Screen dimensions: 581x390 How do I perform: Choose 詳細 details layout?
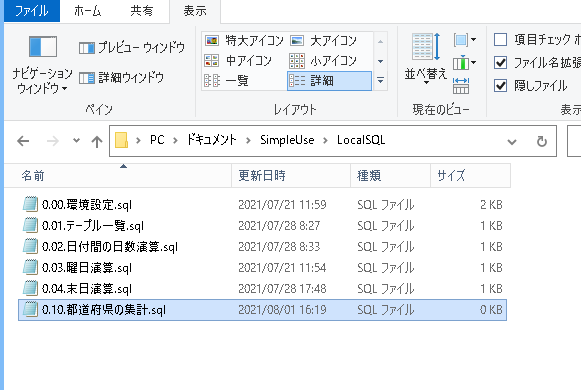click(x=329, y=80)
